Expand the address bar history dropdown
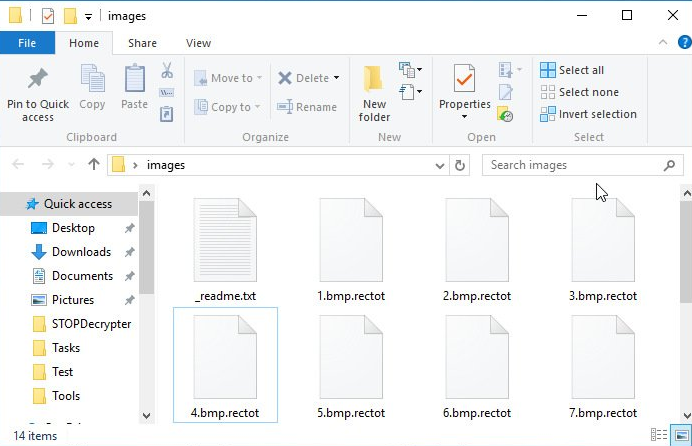Screen dimensions: 692x446 440,165
